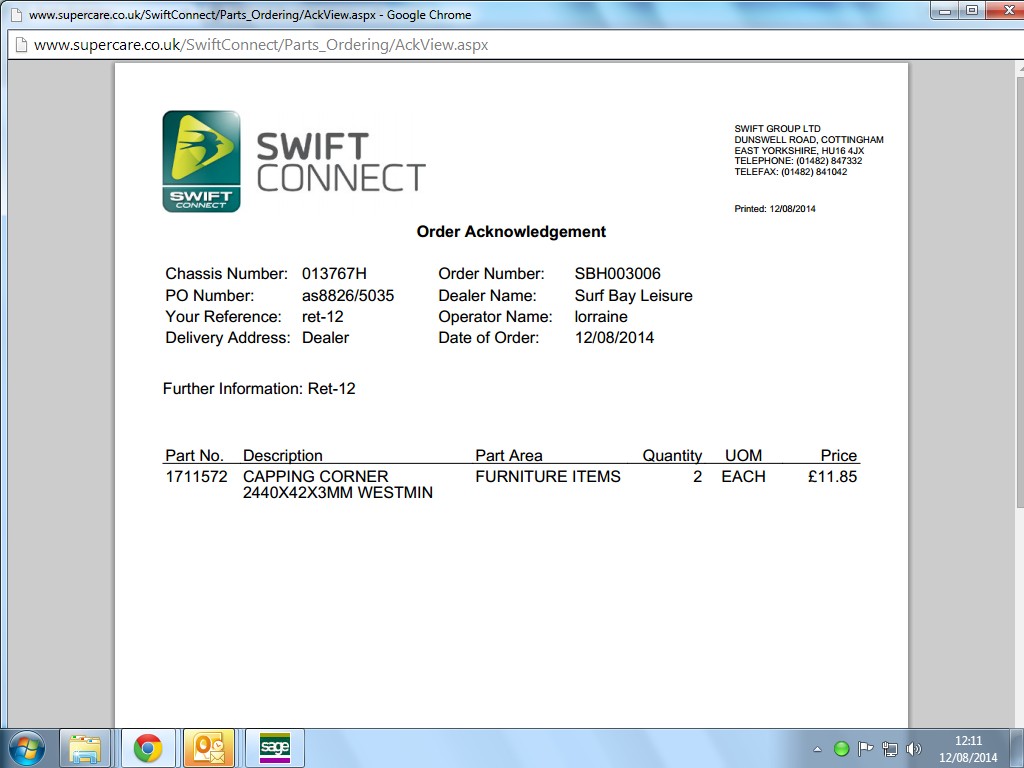Click the page icon in address bar

(21, 44)
